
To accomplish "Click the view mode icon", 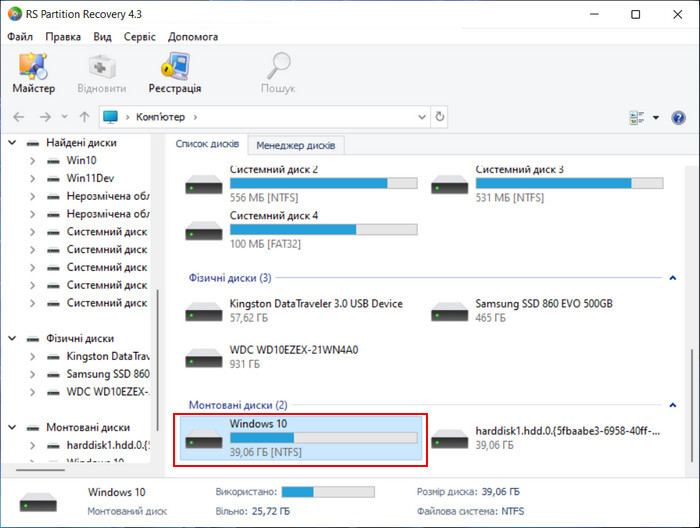I will point(637,118).
